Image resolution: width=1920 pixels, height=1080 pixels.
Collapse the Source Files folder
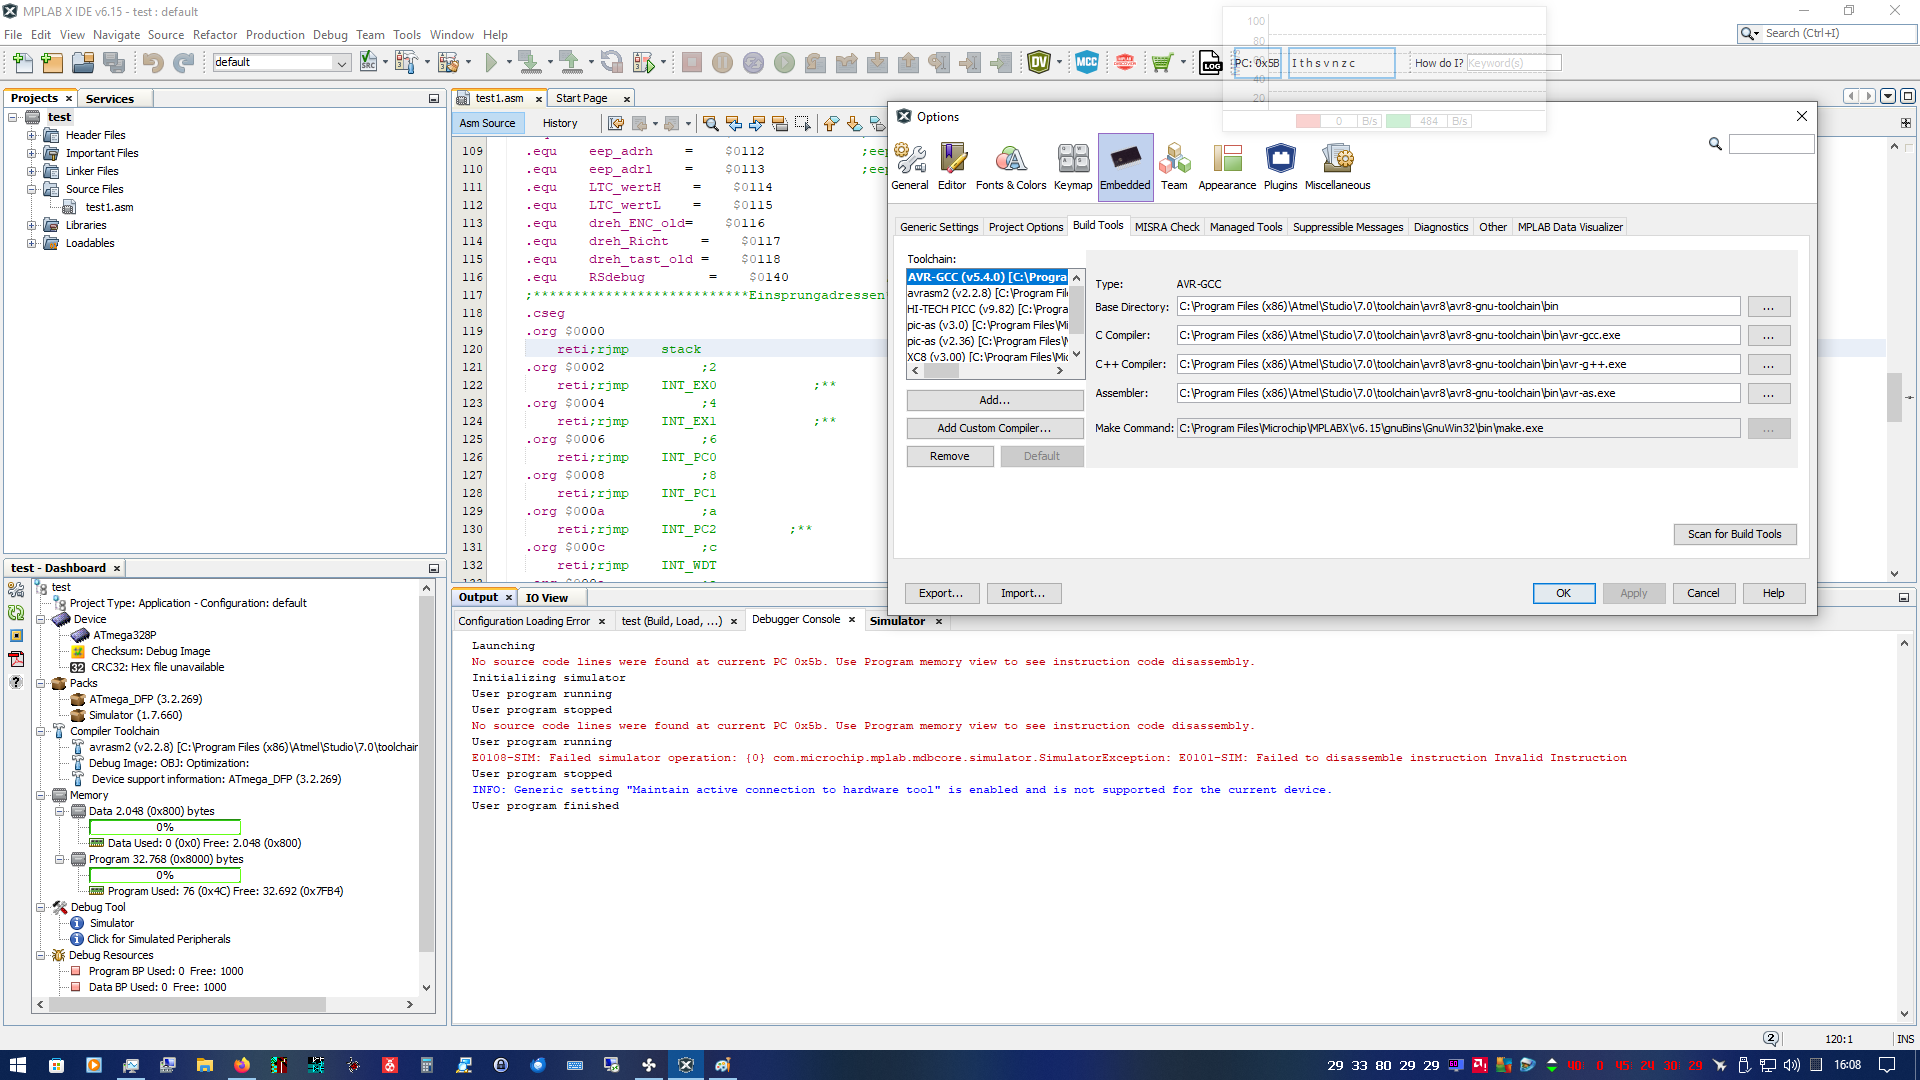[x=32, y=189]
